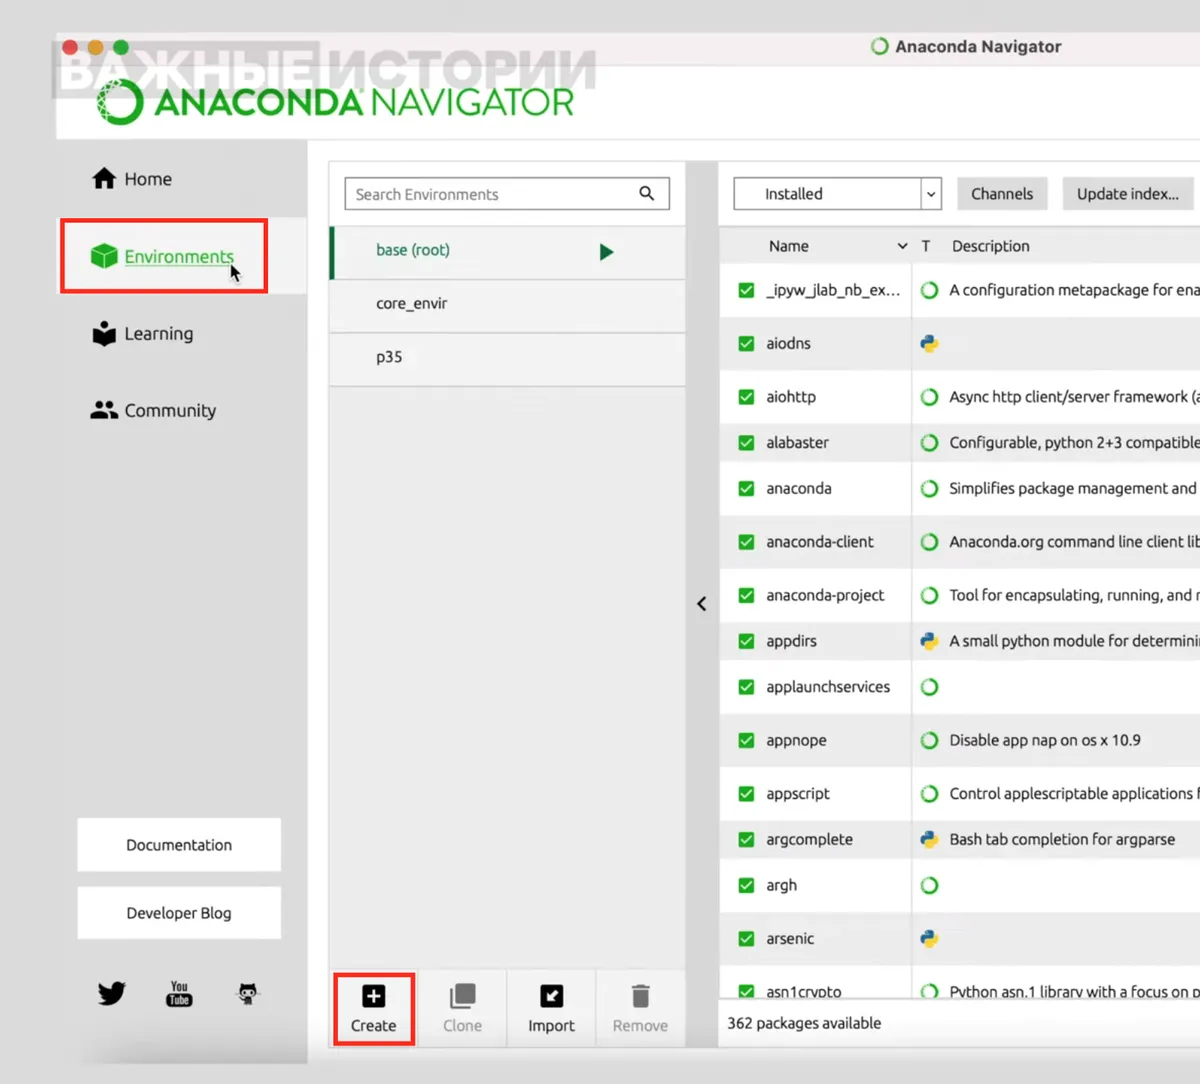Open the Documentation link
1200x1084 pixels.
(x=179, y=845)
